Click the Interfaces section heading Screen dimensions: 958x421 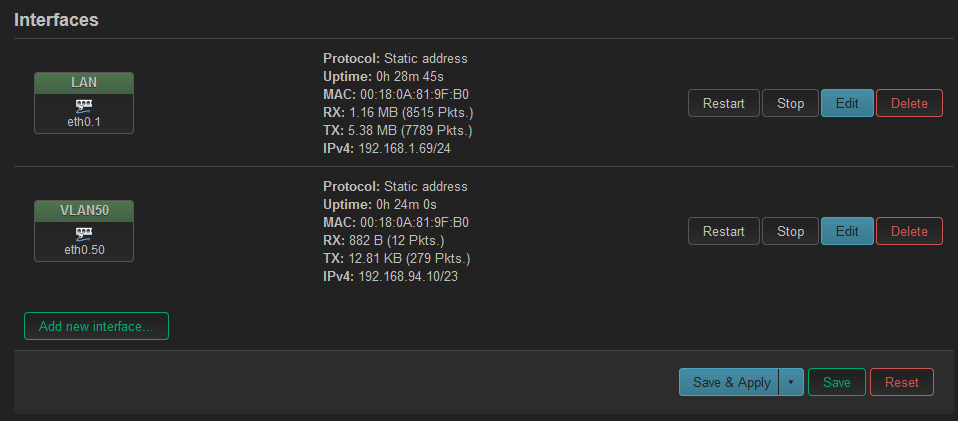tap(56, 20)
